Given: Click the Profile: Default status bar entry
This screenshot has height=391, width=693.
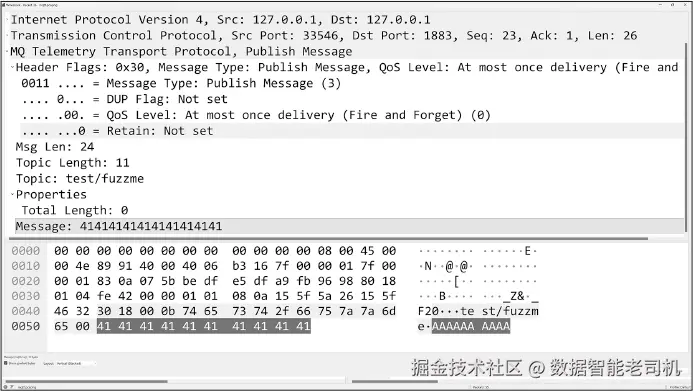Looking at the screenshot, I should 679,387.
